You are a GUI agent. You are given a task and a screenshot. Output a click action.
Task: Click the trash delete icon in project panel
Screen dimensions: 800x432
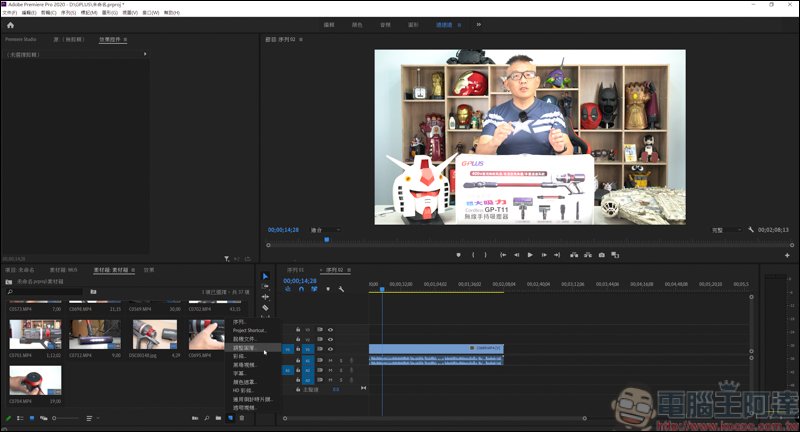pyautogui.click(x=242, y=418)
